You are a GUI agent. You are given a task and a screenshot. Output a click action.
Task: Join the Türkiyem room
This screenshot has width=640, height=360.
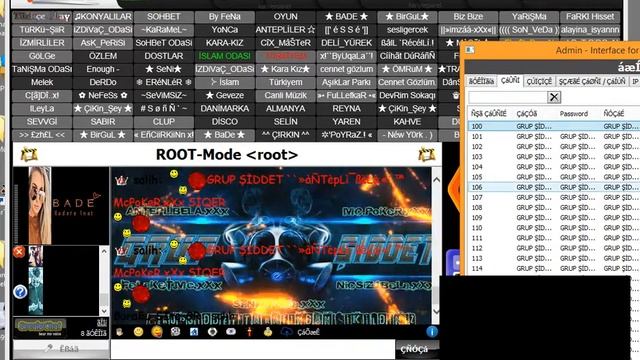tap(286, 82)
